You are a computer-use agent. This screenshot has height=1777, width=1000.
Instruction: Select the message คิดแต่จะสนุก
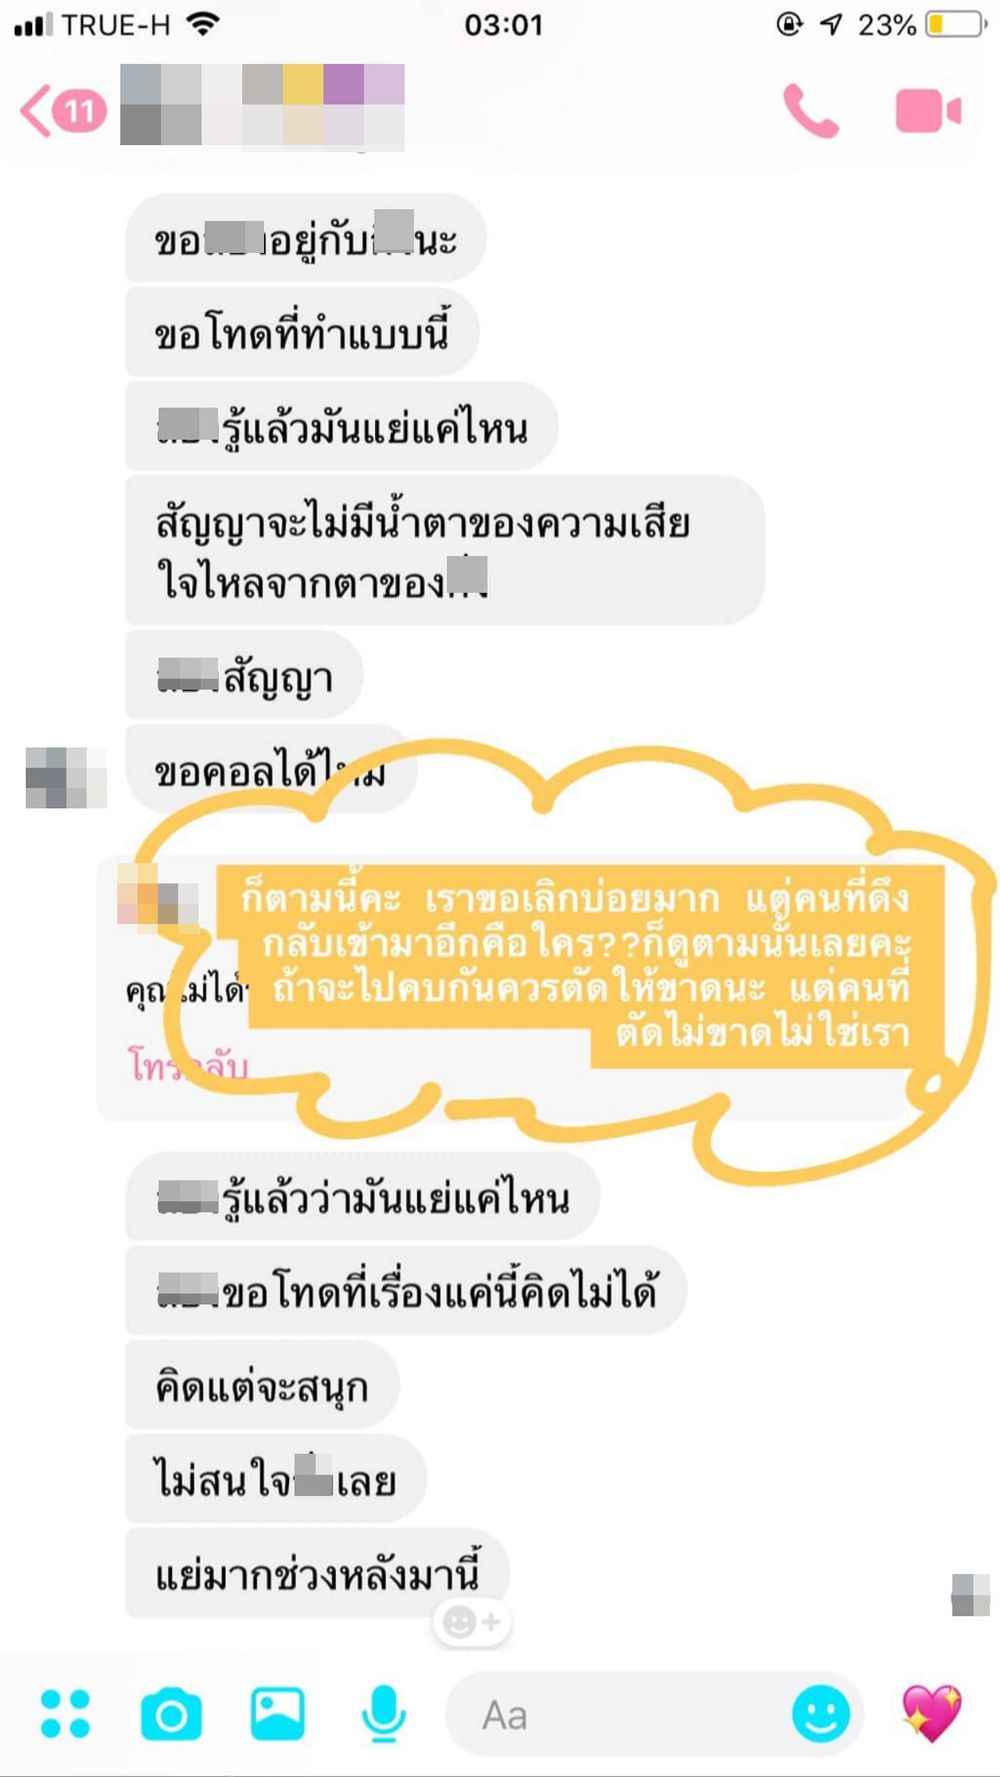click(x=262, y=1386)
